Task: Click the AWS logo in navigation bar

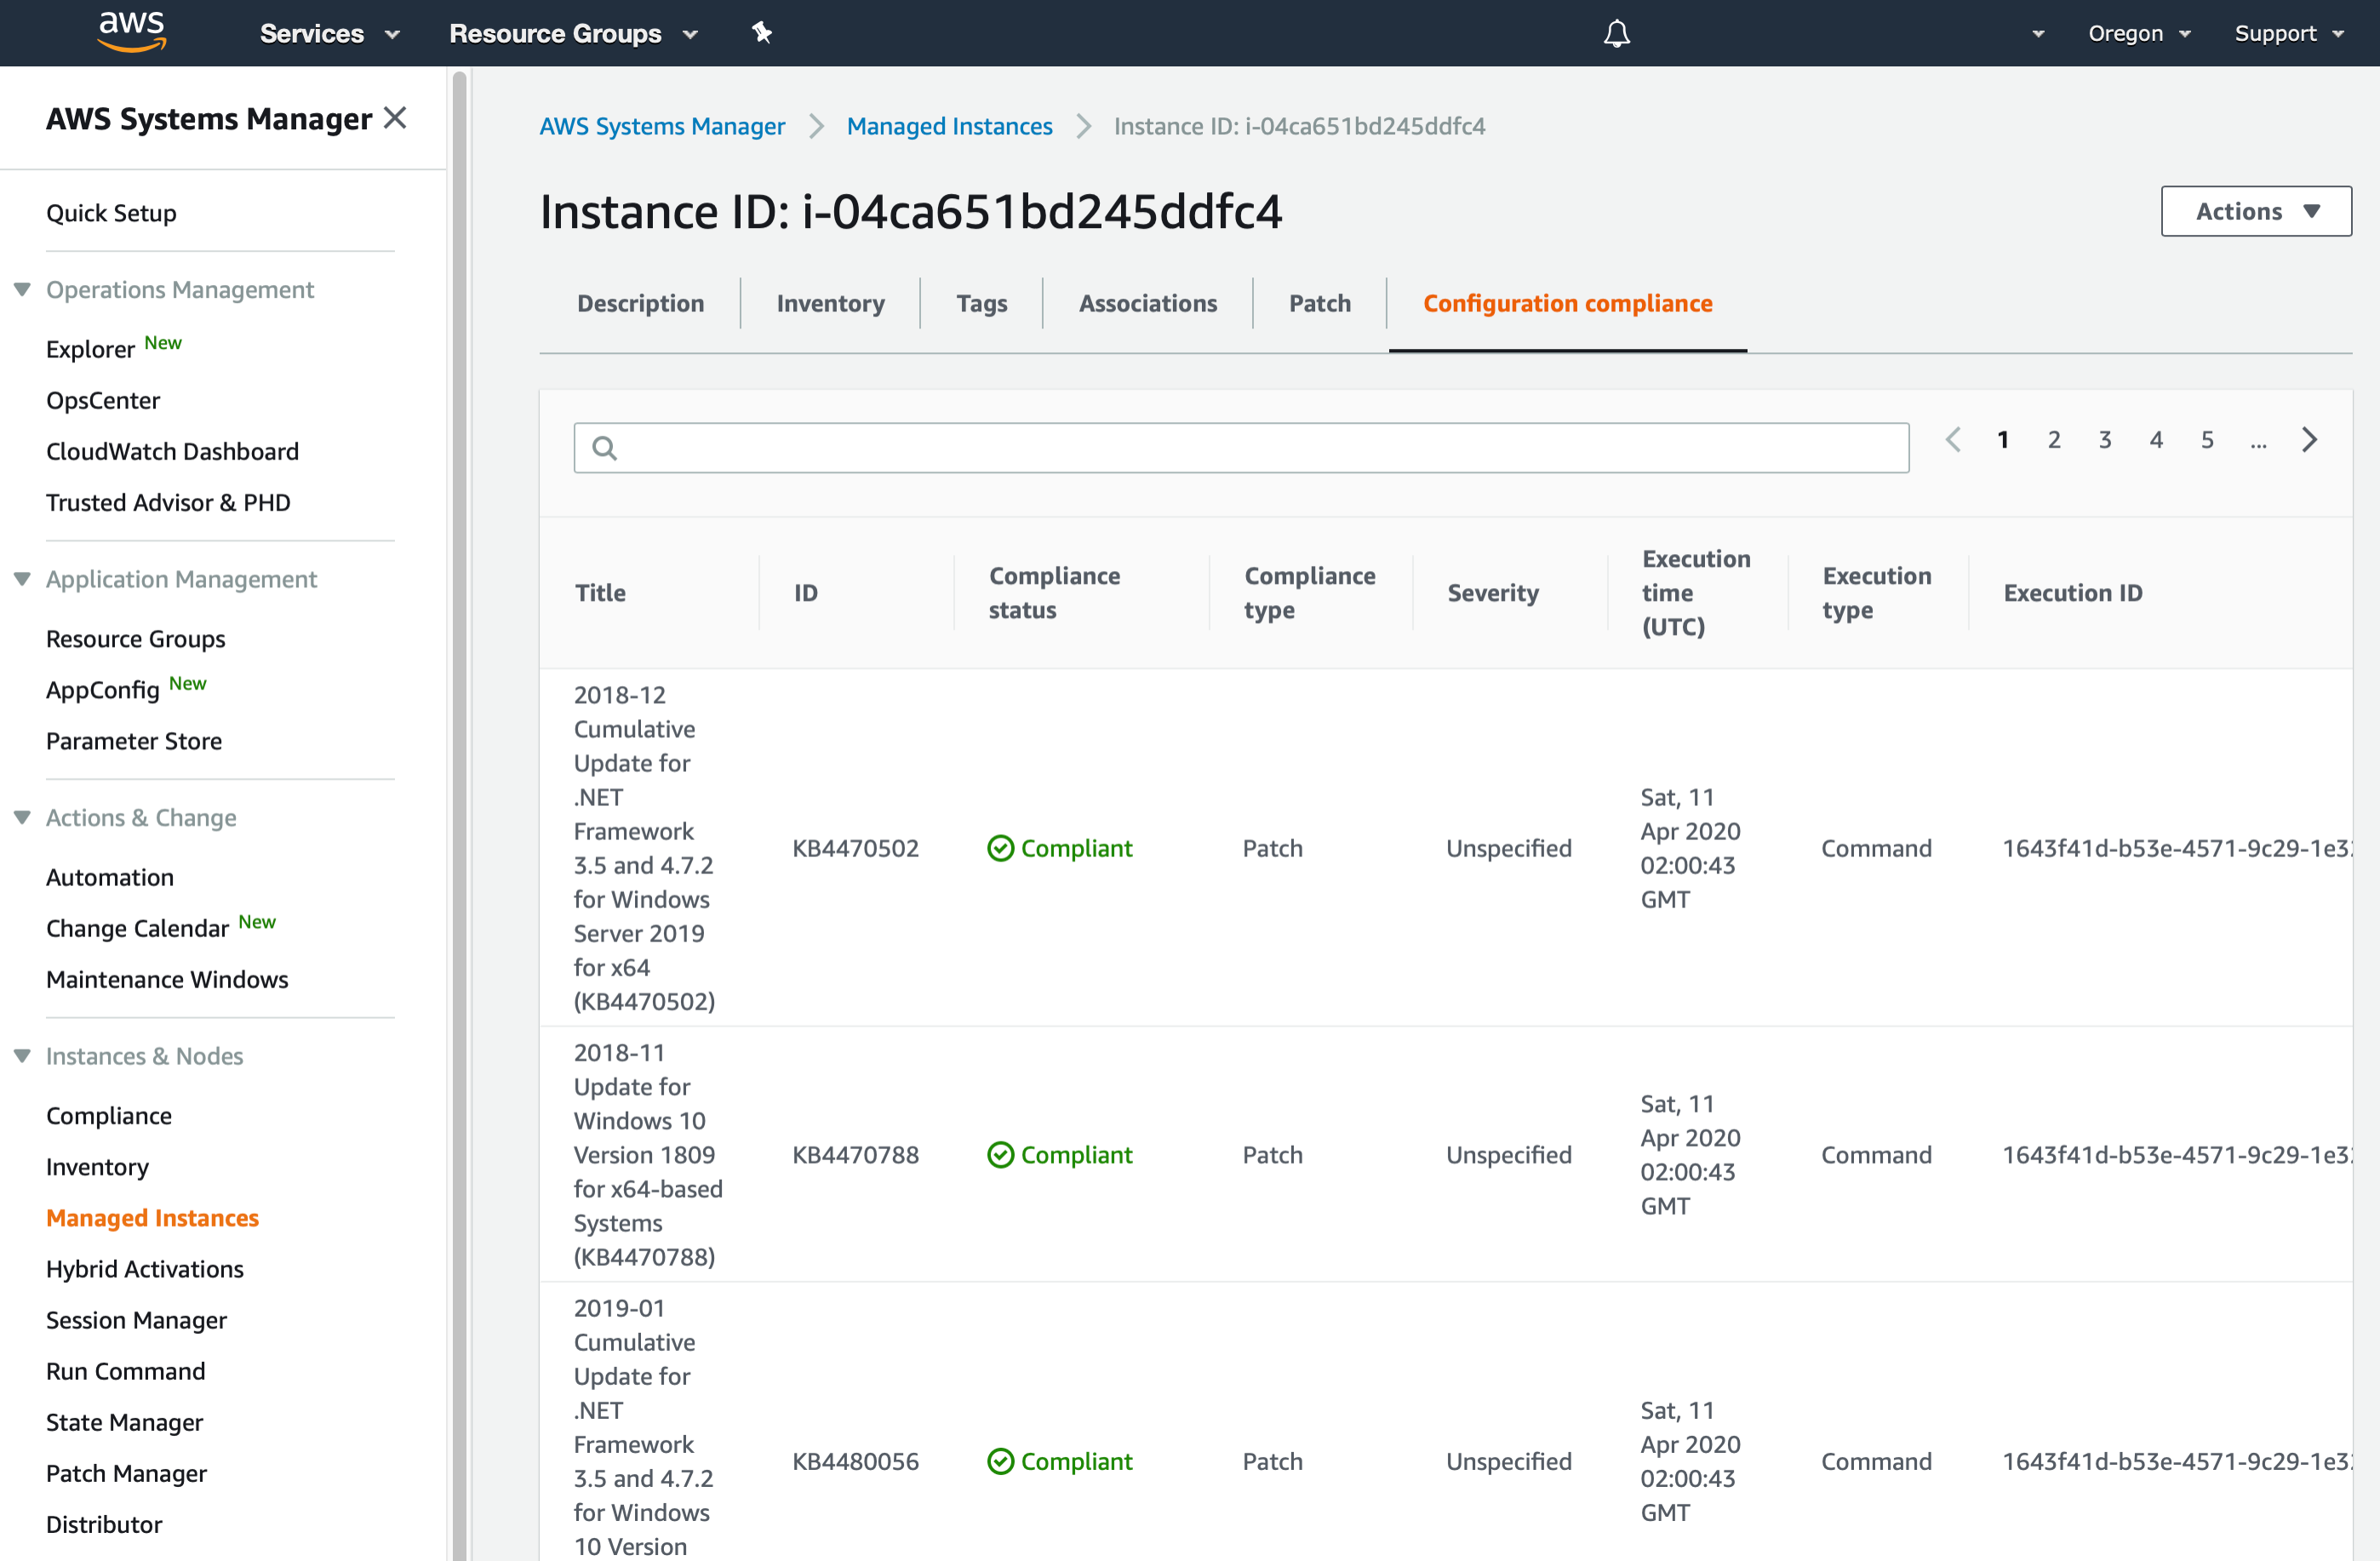Action: (130, 32)
